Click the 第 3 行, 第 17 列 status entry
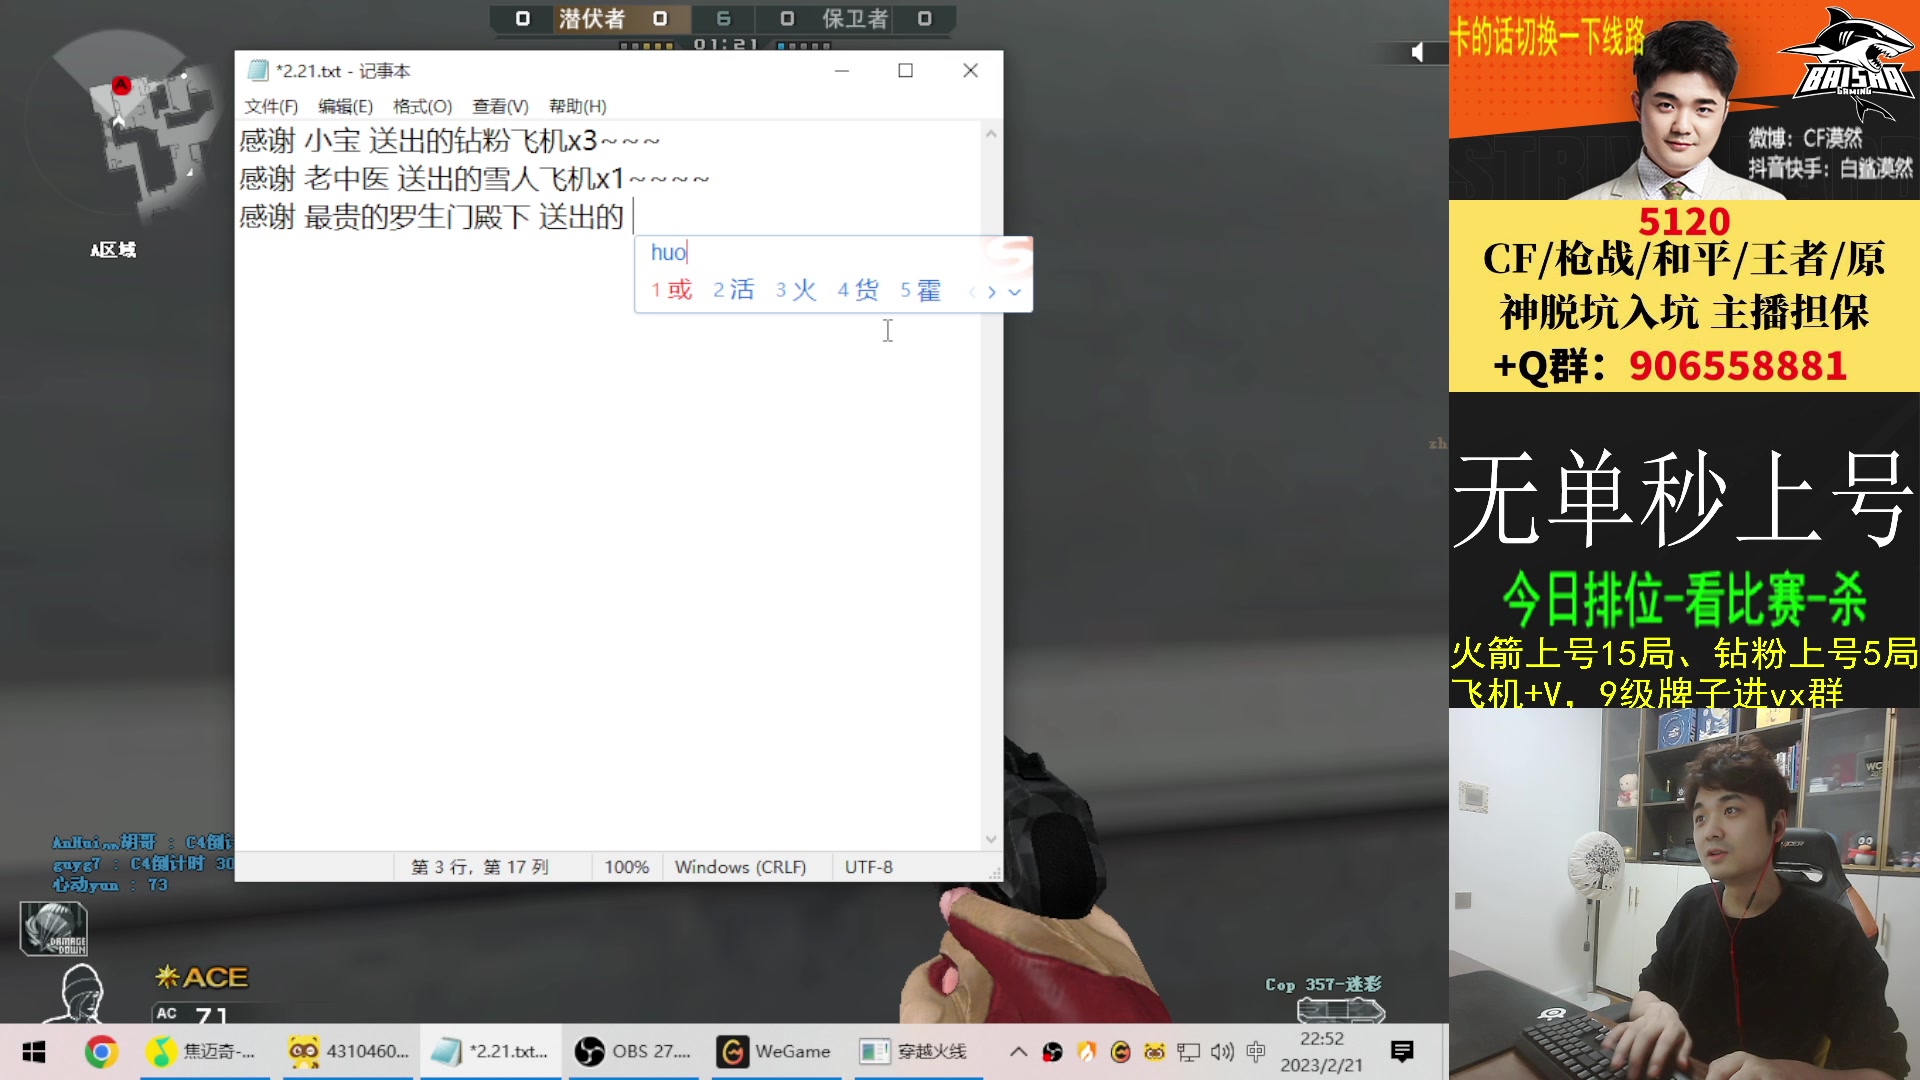 coord(480,867)
